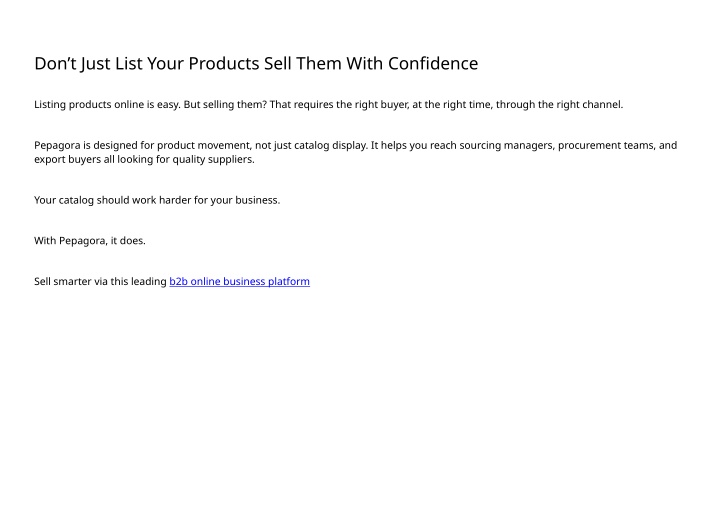
Task: Click the words "for your business."
Action: (237, 200)
